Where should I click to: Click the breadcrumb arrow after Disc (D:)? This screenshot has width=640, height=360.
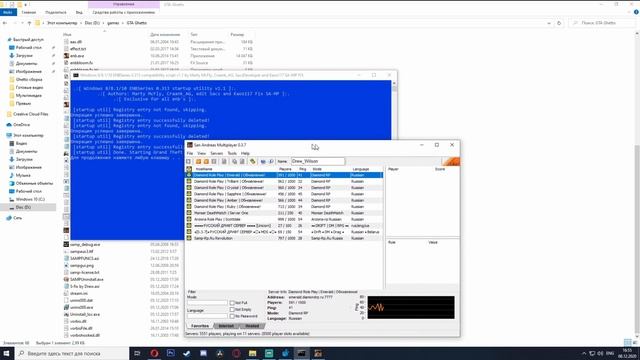[x=104, y=23]
